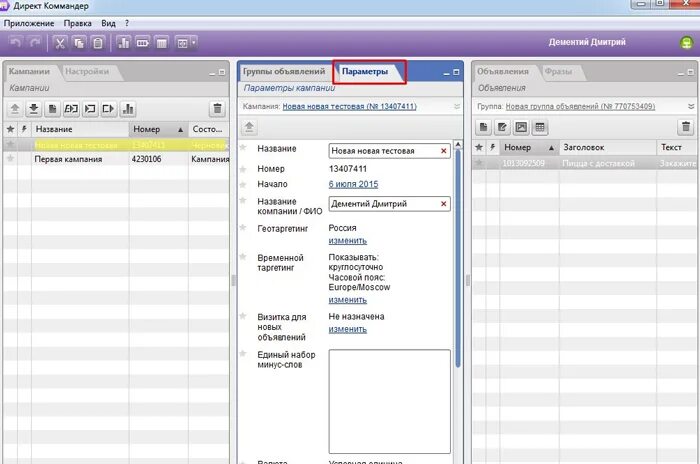The height and width of the screenshot is (464, 700).
Task: Click the Cut scissors icon
Action: click(x=60, y=43)
